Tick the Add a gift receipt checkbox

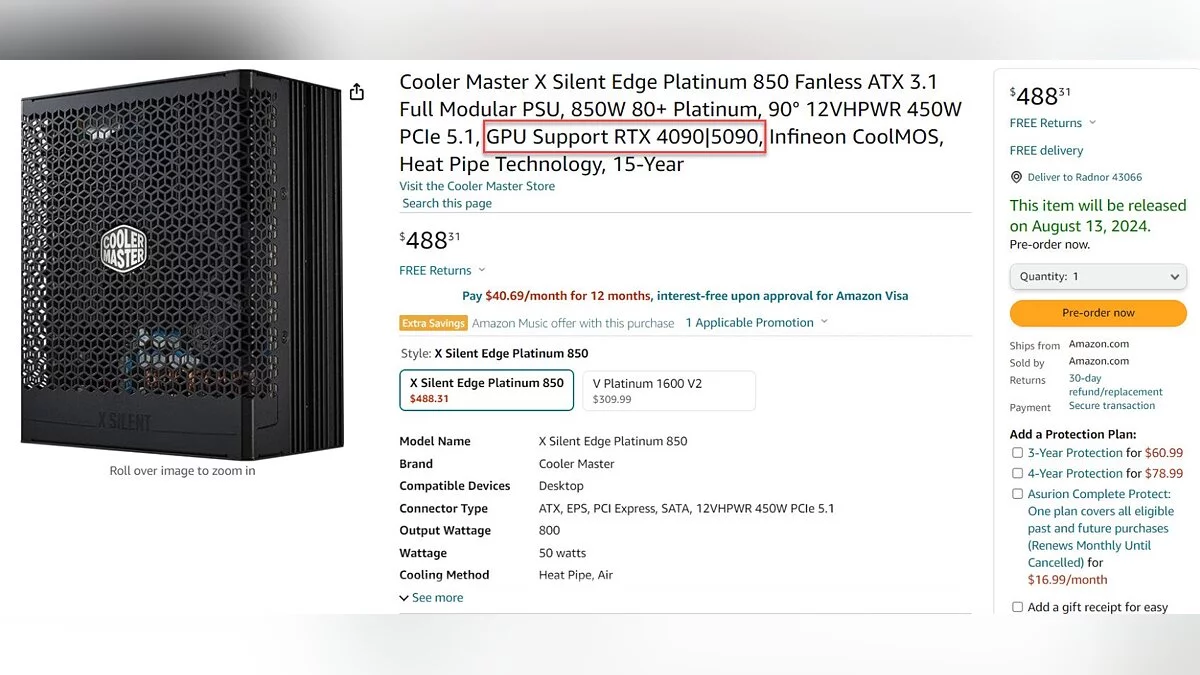pos(1017,607)
